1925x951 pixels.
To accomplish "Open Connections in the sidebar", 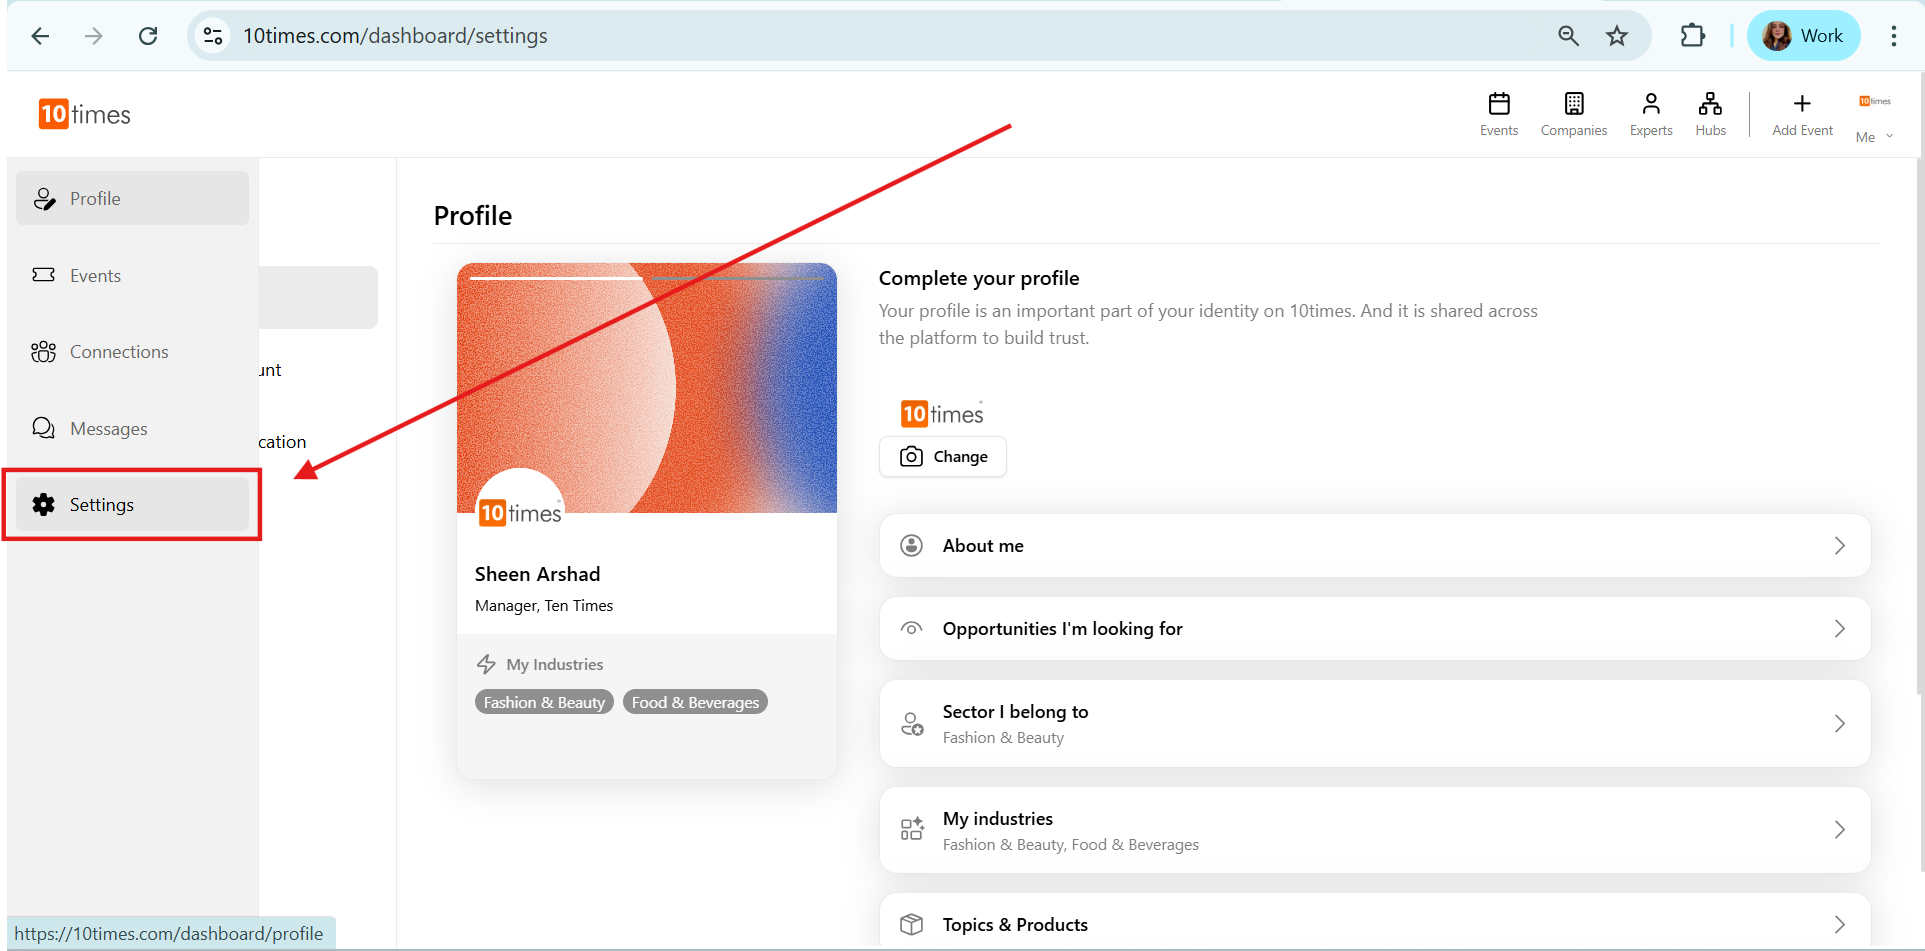I will pos(118,352).
